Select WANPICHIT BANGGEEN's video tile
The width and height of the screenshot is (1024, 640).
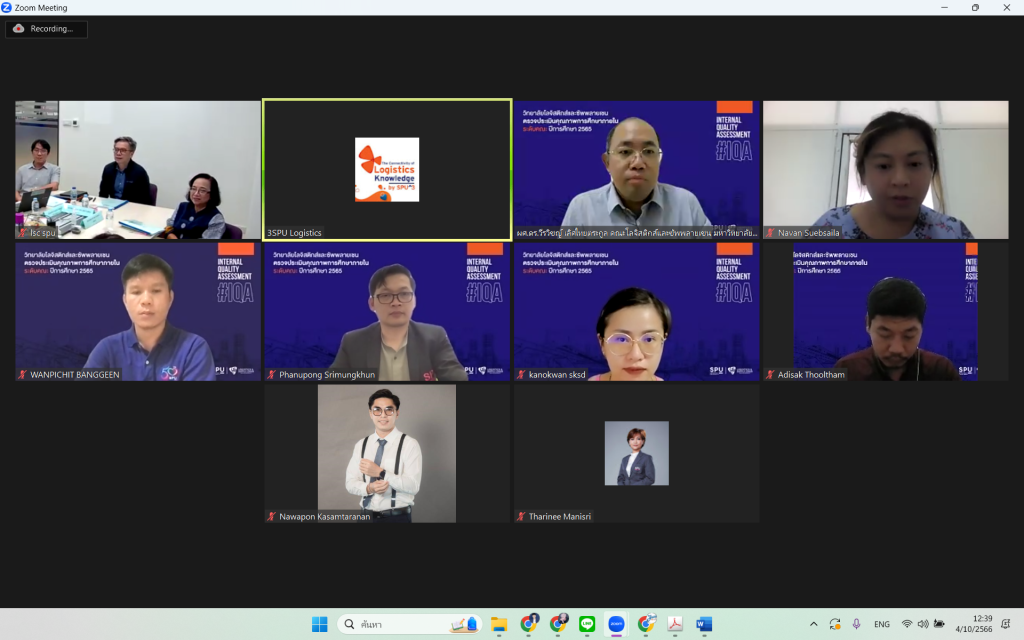[138, 312]
